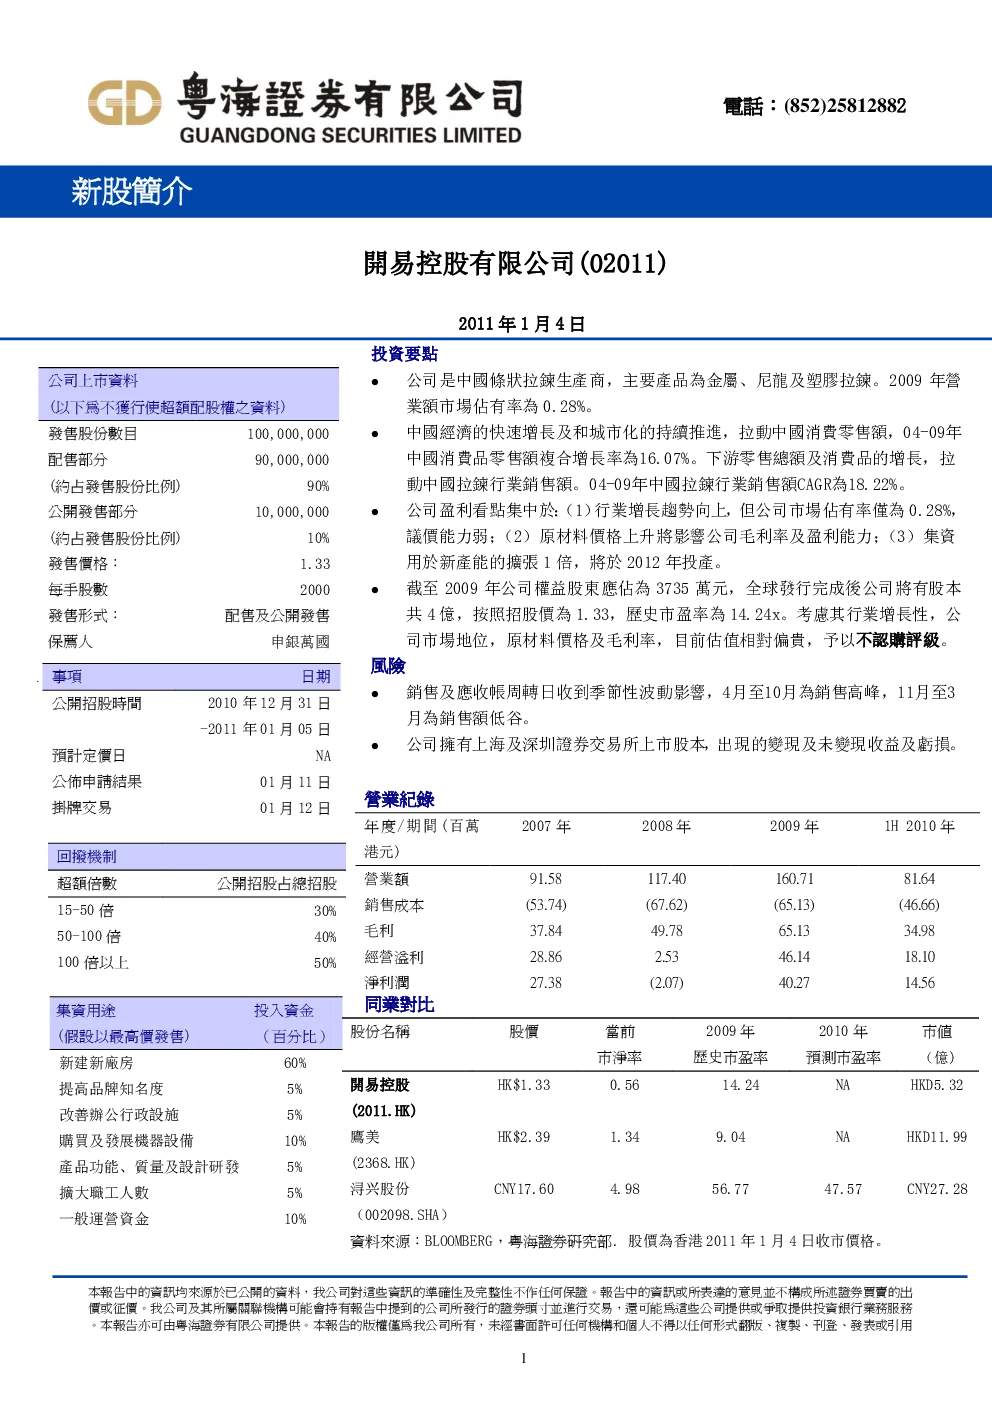Click the historical P/E value 56.77
Viewport: 992px width, 1403px height.
click(730, 1189)
